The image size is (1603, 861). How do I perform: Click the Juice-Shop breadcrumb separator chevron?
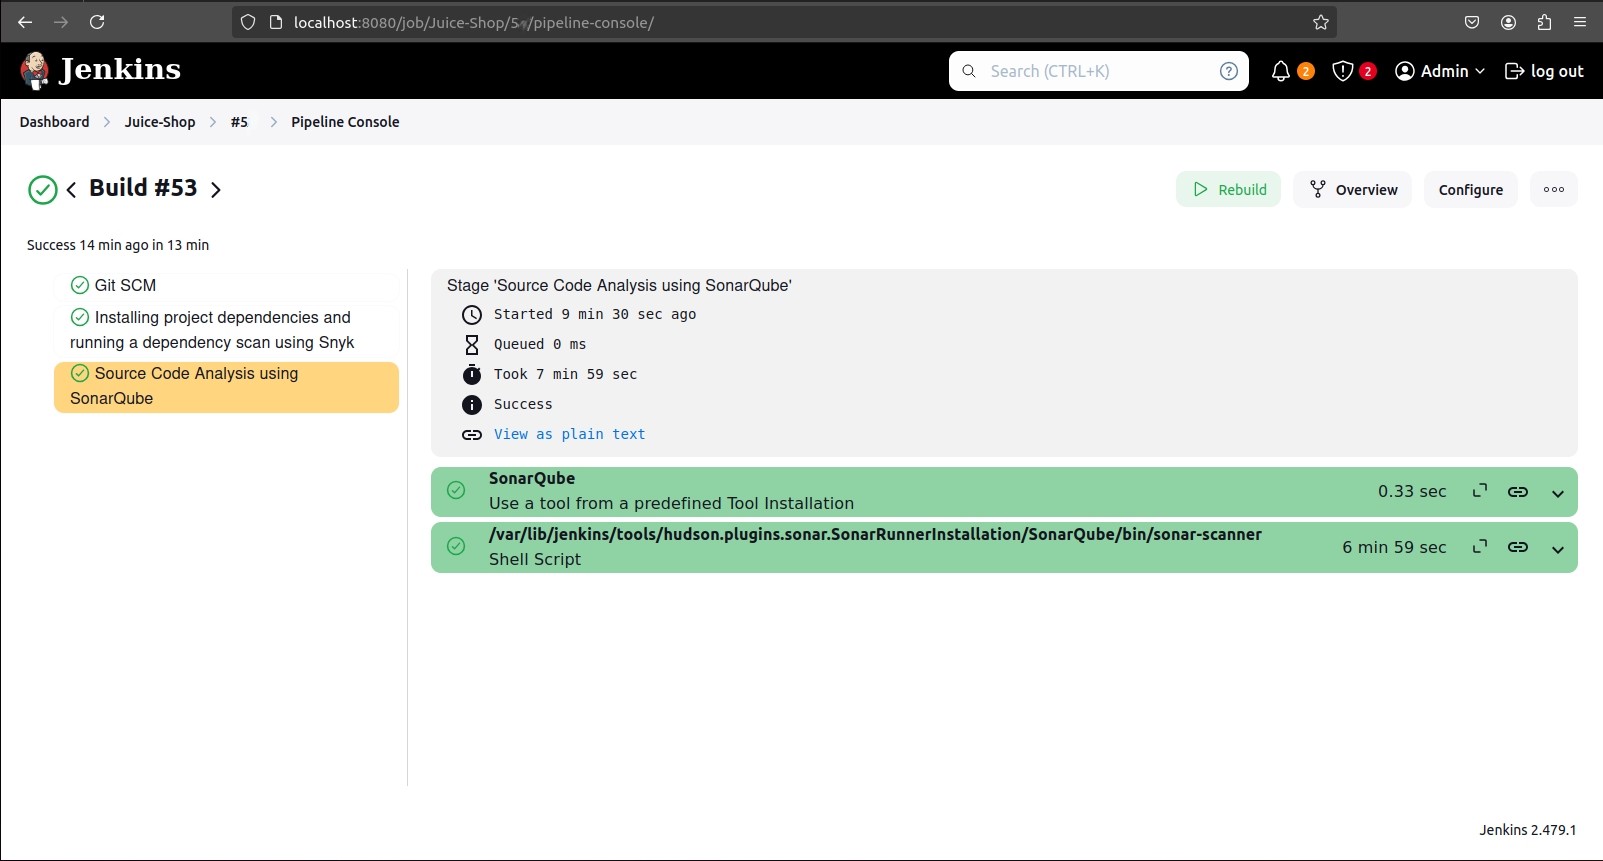[213, 122]
